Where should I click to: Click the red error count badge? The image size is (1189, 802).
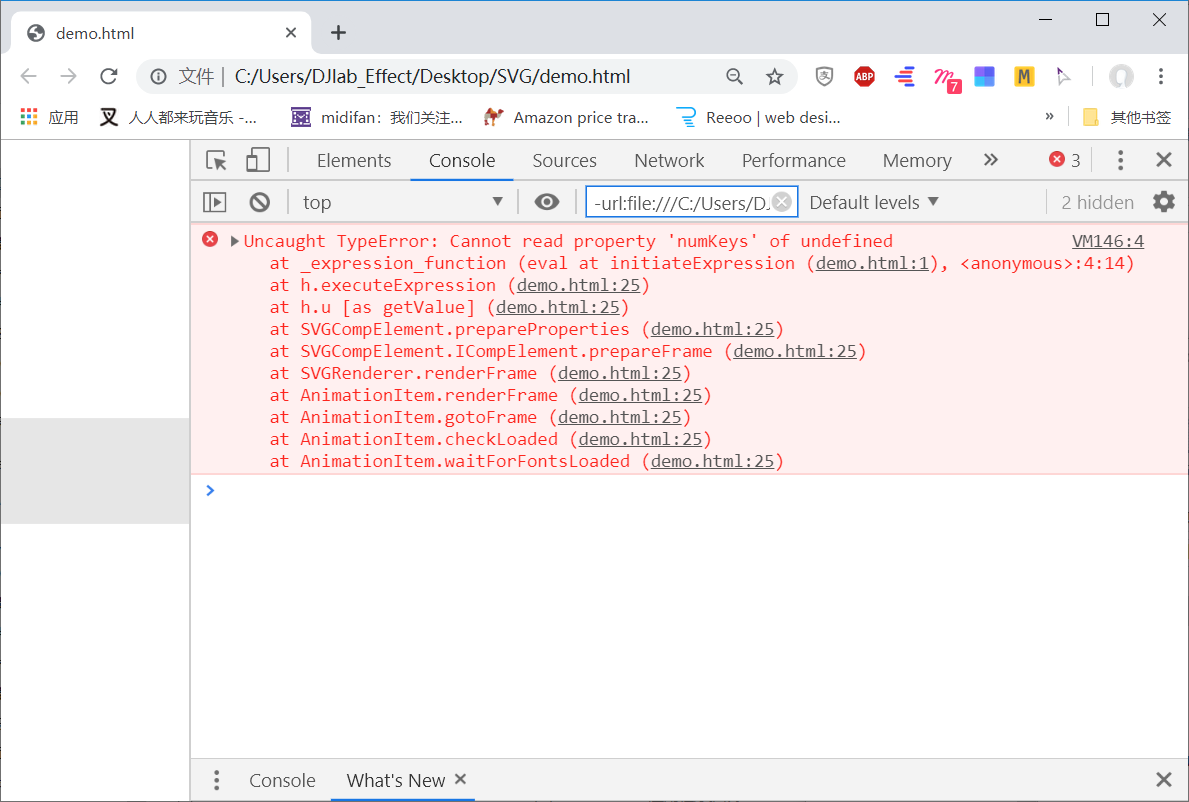coord(1065,160)
